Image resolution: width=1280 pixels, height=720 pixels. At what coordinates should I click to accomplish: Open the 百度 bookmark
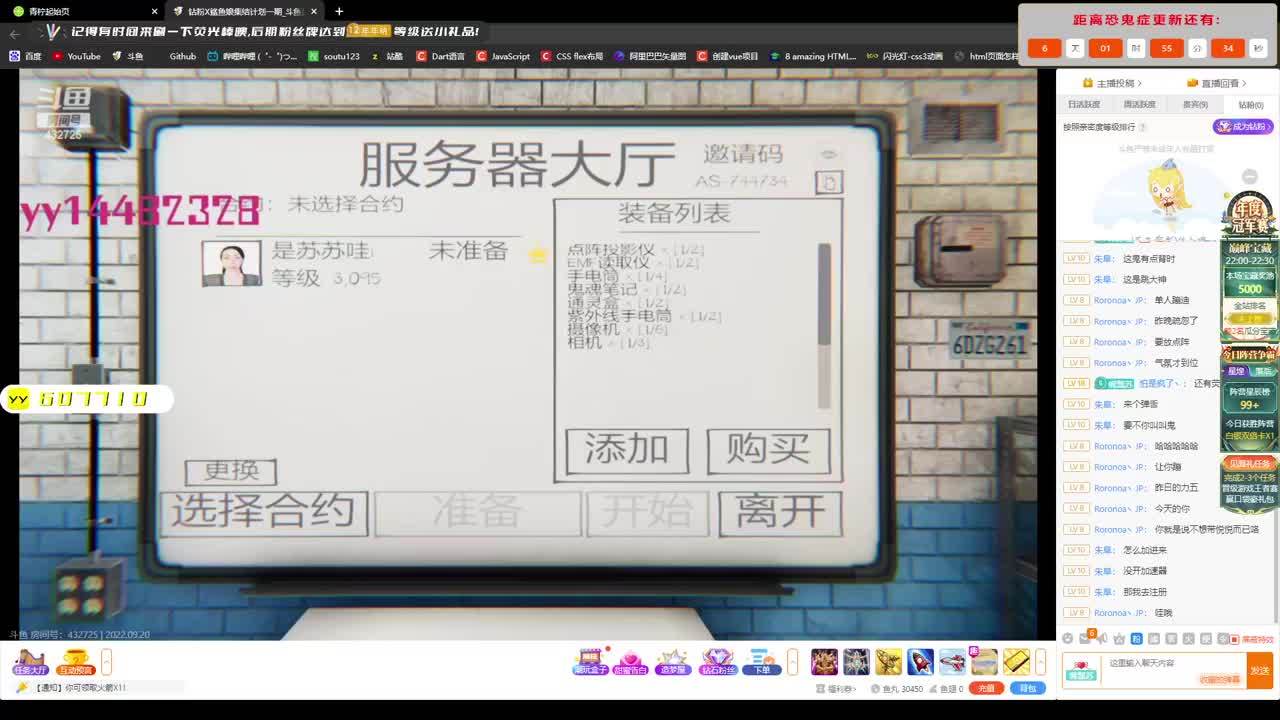26,56
